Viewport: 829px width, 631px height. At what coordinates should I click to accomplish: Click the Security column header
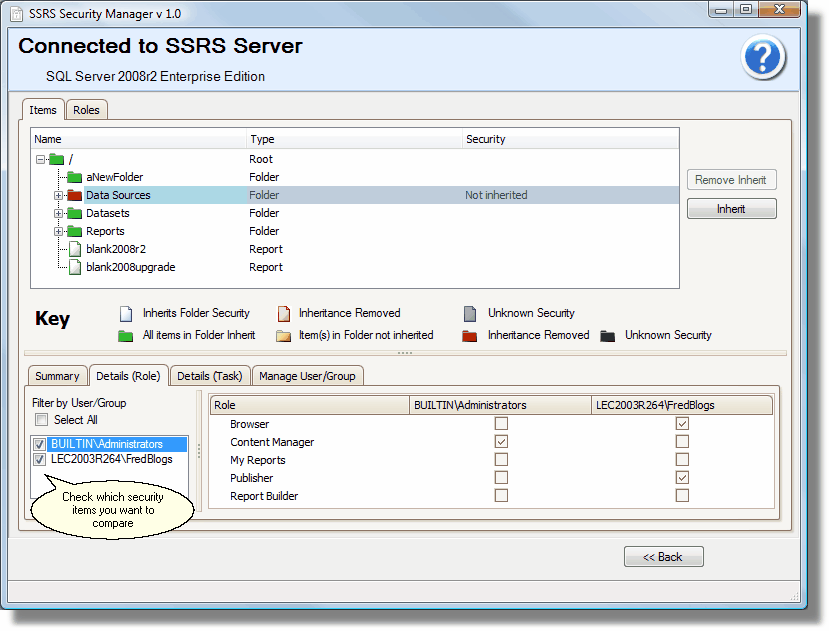[x=570, y=139]
